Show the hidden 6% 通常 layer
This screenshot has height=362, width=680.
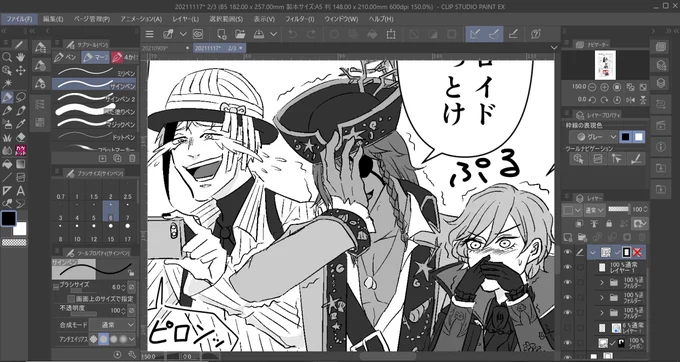[x=567, y=328]
